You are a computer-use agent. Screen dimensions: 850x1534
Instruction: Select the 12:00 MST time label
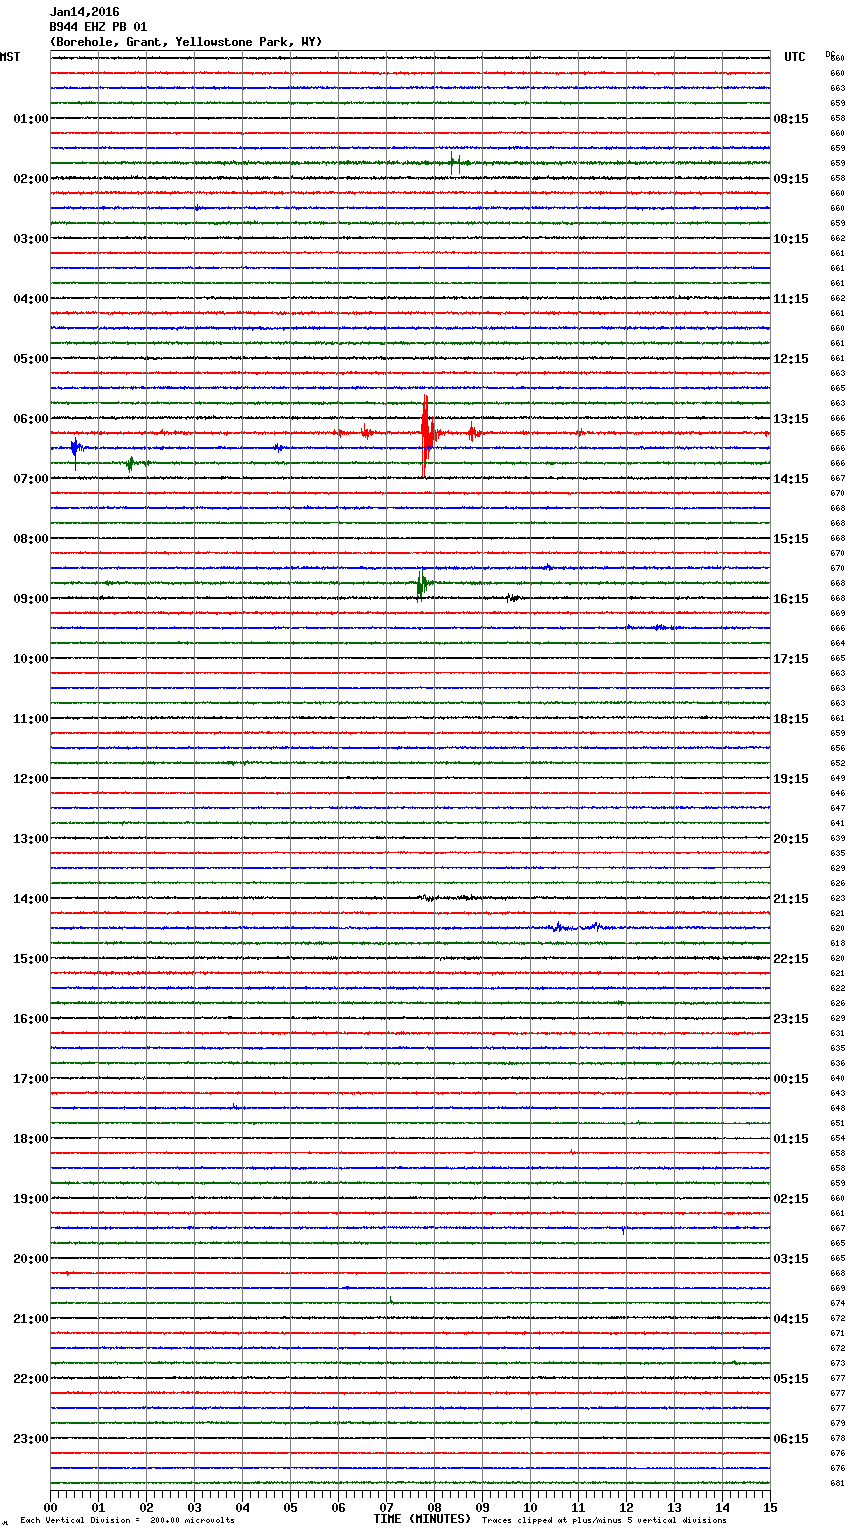(31, 779)
